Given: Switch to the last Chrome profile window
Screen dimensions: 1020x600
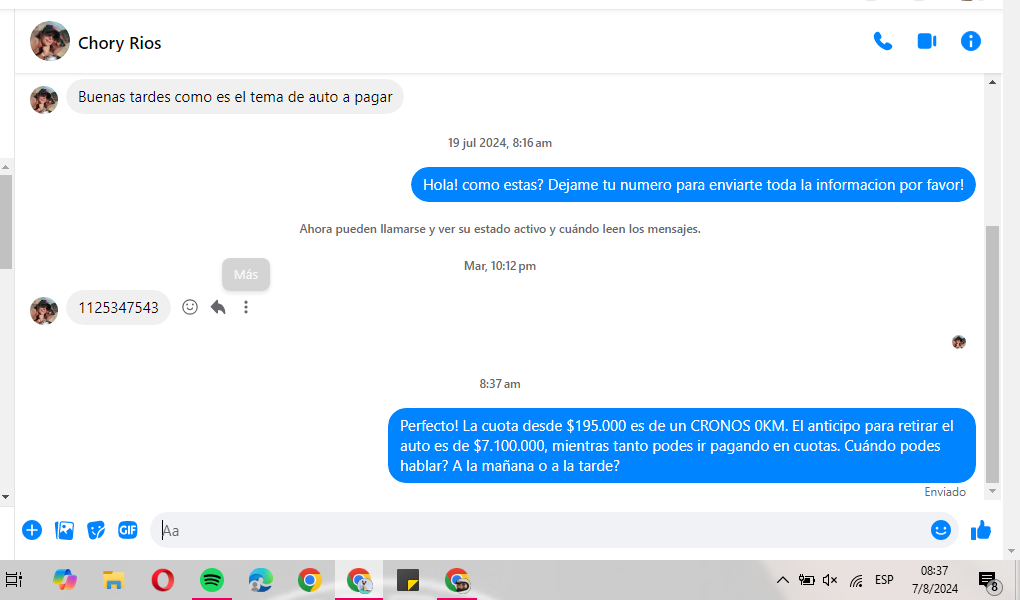Looking at the screenshot, I should [457, 580].
